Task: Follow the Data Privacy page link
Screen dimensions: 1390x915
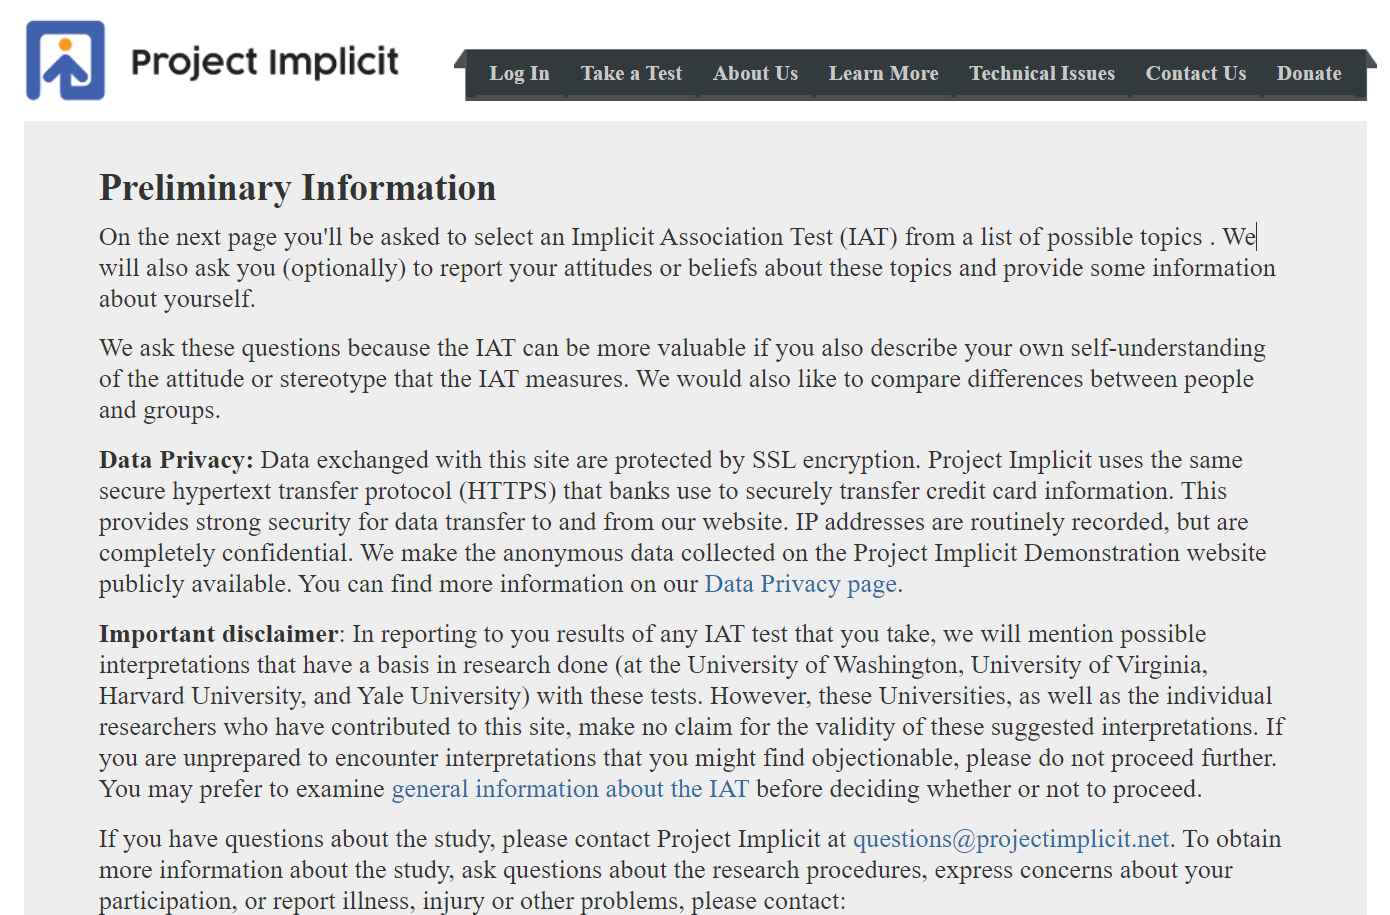Action: pyautogui.click(x=800, y=584)
